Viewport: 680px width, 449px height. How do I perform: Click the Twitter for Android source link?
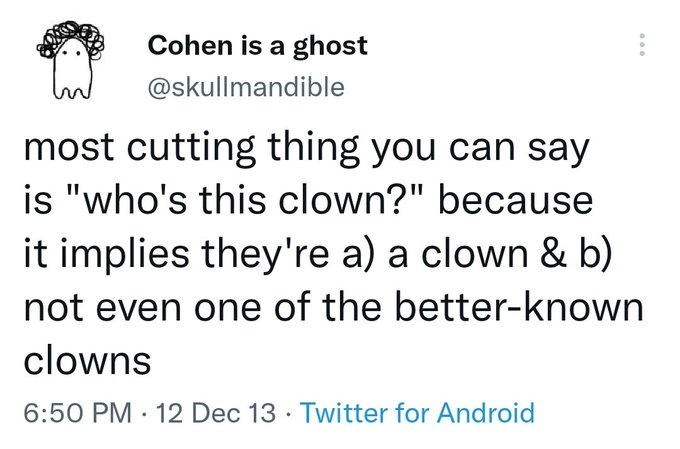coord(417,412)
